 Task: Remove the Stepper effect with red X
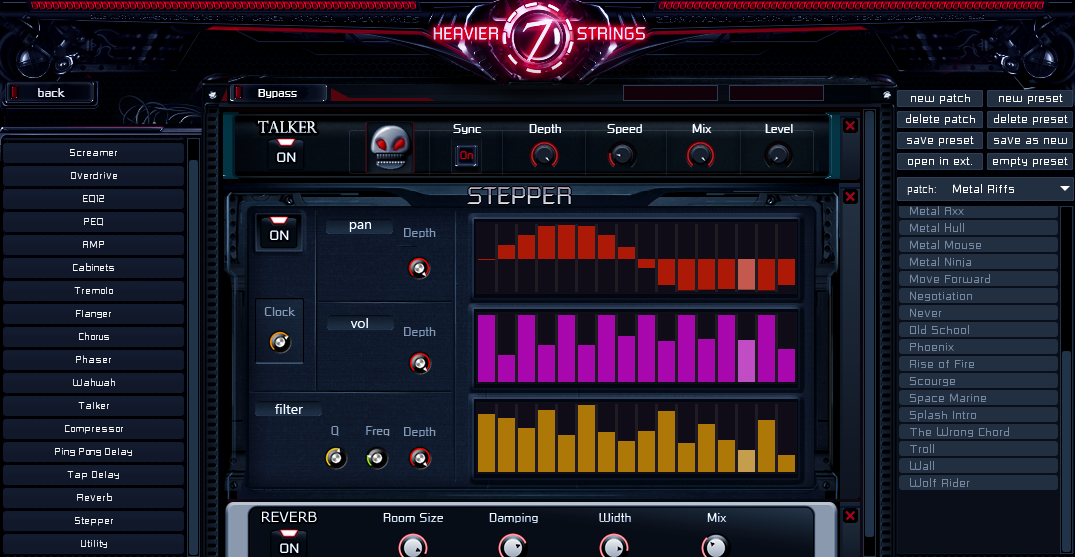(x=850, y=197)
